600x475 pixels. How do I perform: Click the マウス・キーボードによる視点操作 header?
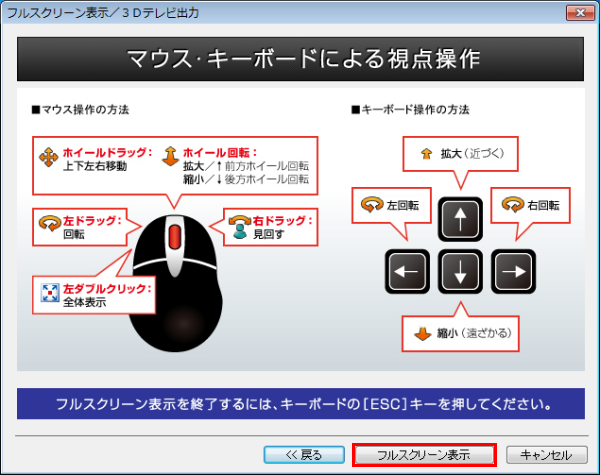point(299,58)
